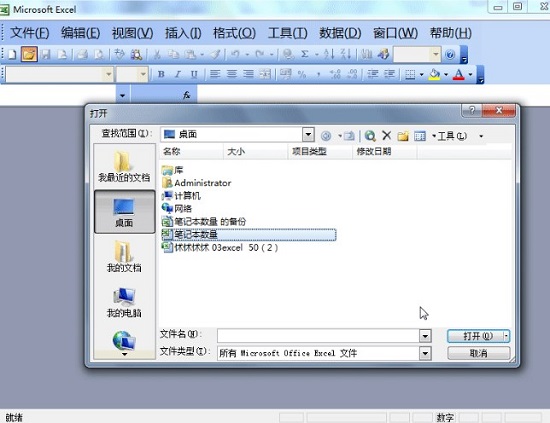Open the 文件名 dropdown arrow
This screenshot has width=550, height=423.
tap(425, 336)
